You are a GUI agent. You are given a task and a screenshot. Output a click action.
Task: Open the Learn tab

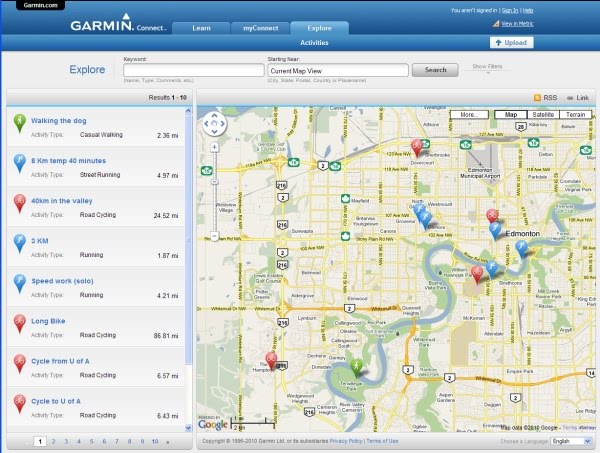[x=201, y=28]
